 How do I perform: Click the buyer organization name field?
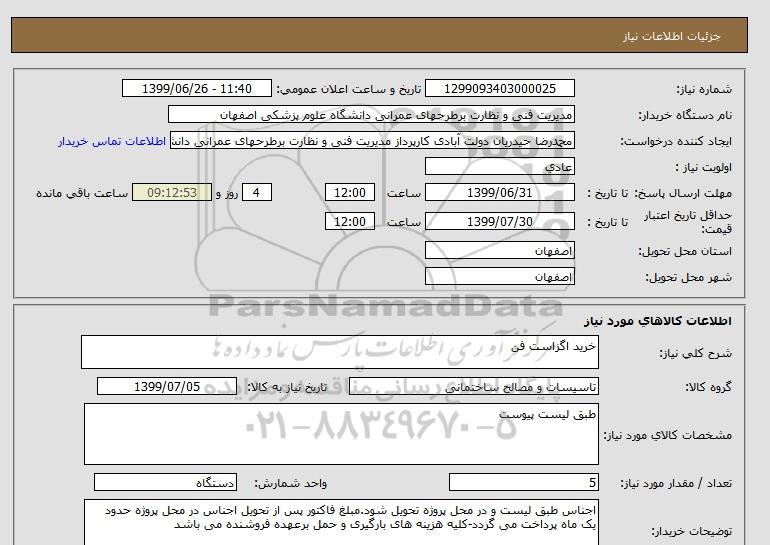click(371, 114)
